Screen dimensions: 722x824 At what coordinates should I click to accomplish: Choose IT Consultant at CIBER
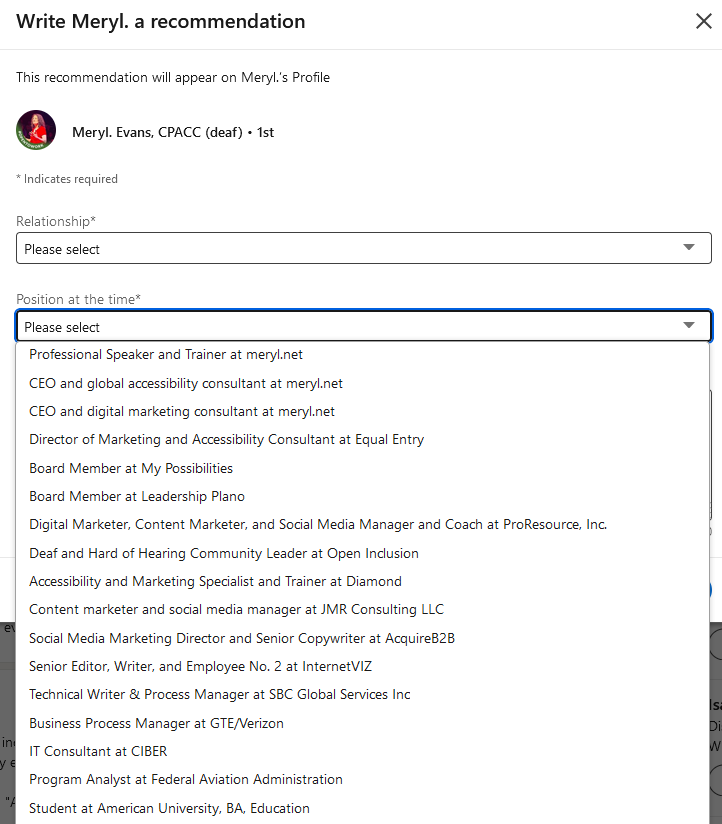(98, 751)
